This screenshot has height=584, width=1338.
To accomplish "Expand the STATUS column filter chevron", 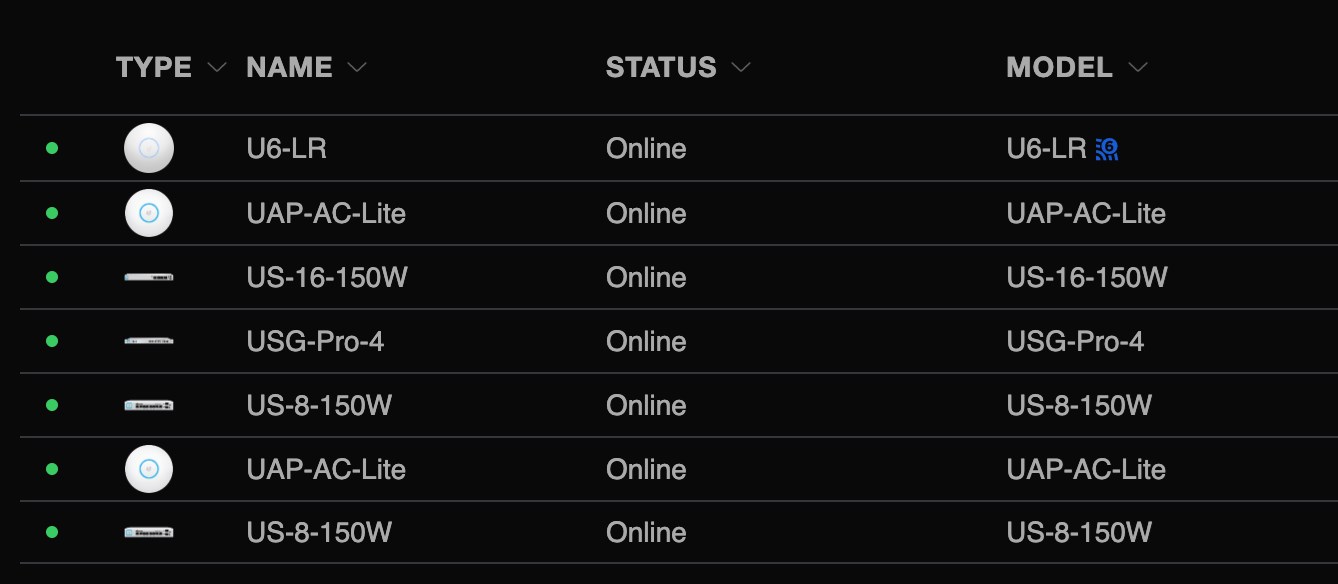I will click(x=740, y=68).
